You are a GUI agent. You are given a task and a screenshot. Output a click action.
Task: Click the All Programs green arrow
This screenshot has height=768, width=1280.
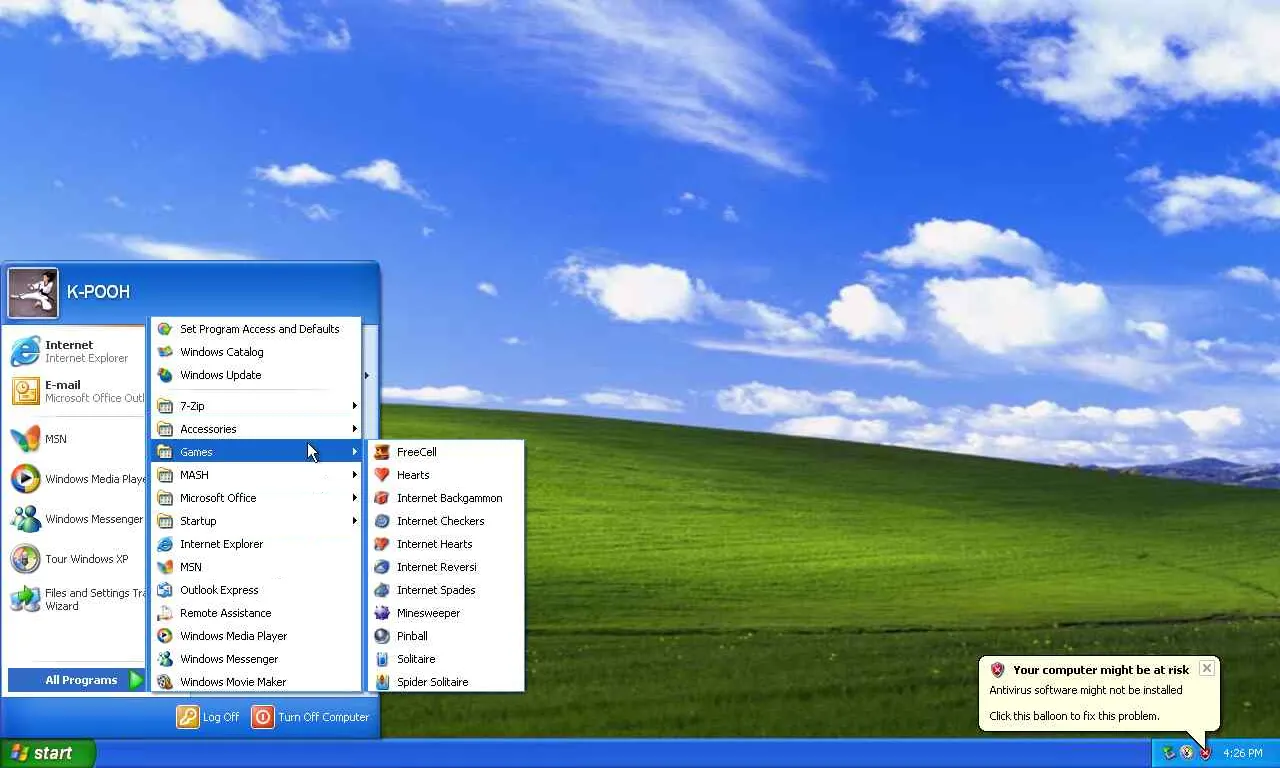137,680
